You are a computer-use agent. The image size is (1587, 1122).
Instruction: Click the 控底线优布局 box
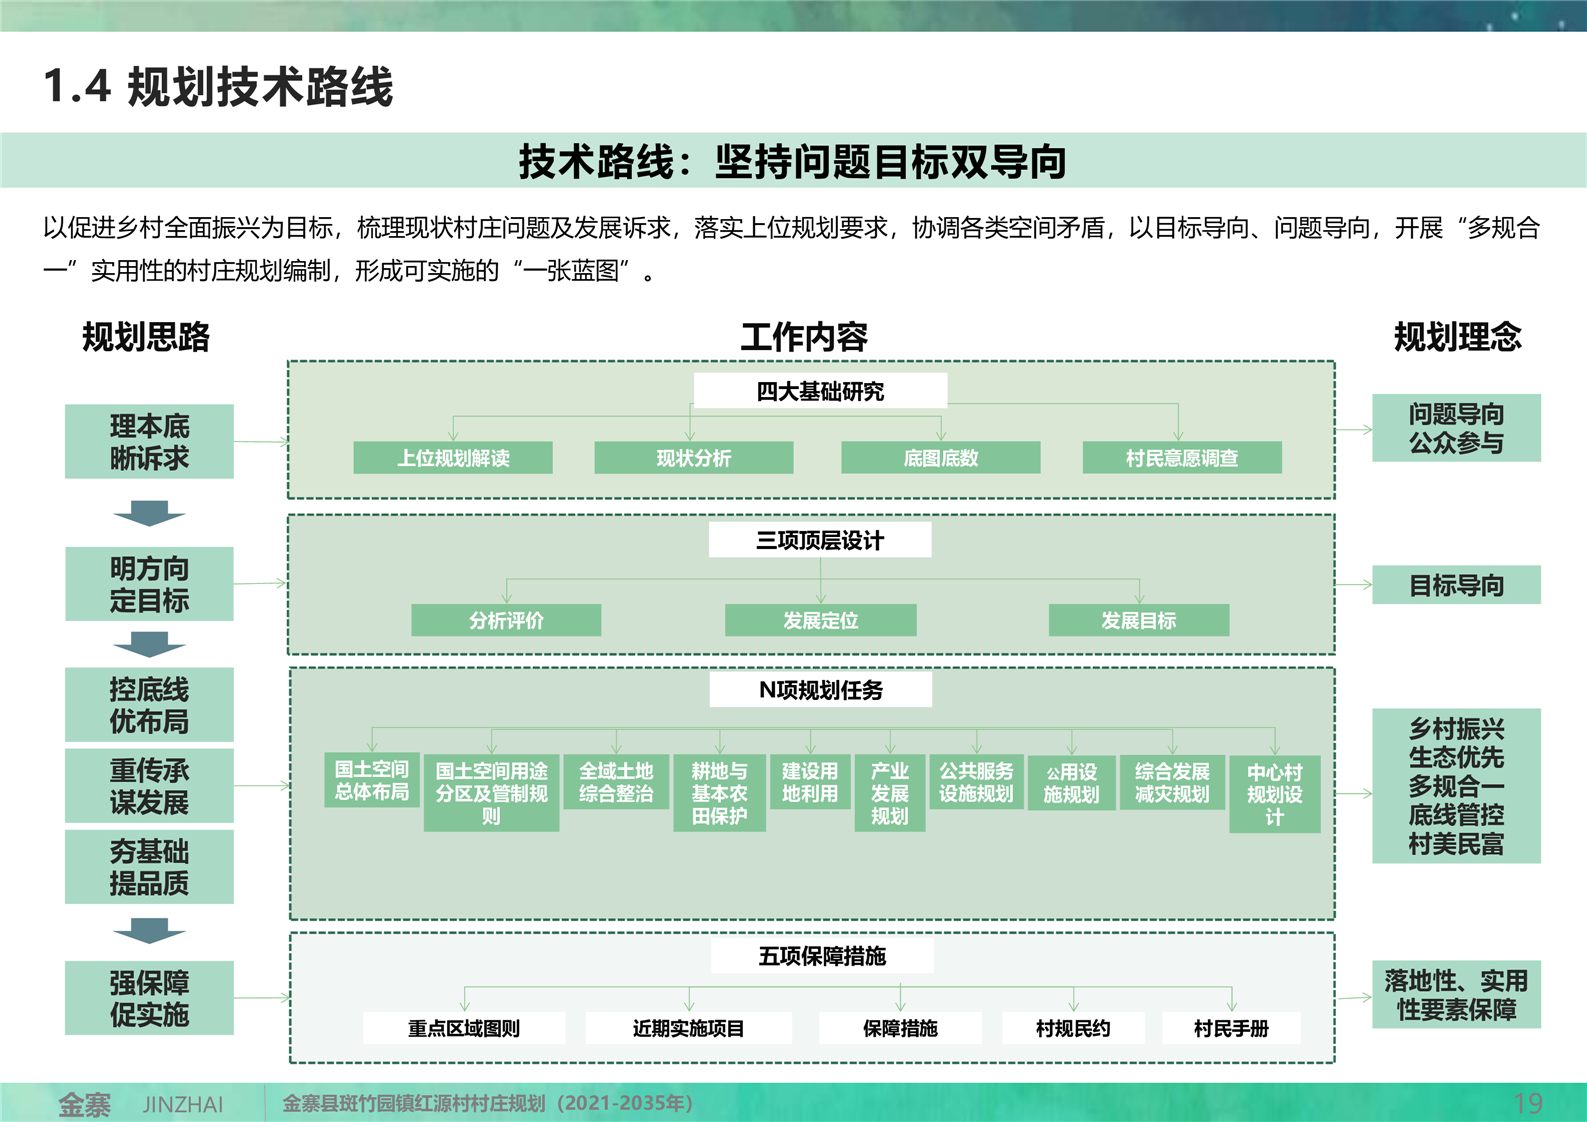pos(149,705)
